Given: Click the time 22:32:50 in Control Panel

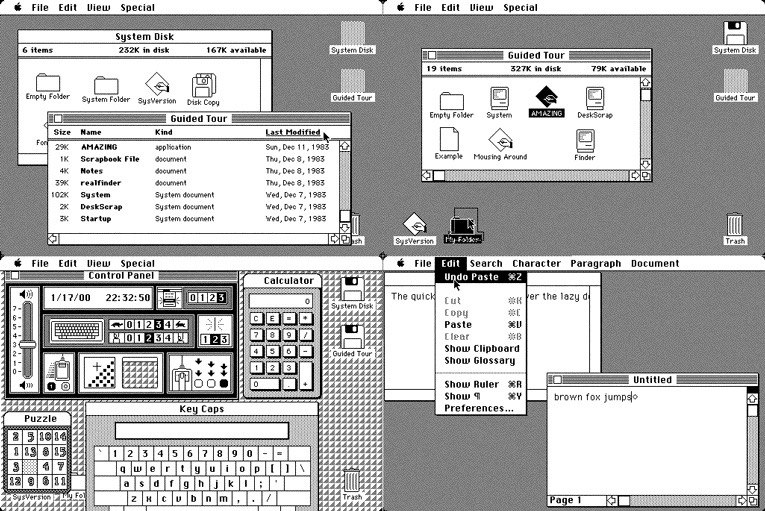Looking at the screenshot, I should pyautogui.click(x=128, y=298).
